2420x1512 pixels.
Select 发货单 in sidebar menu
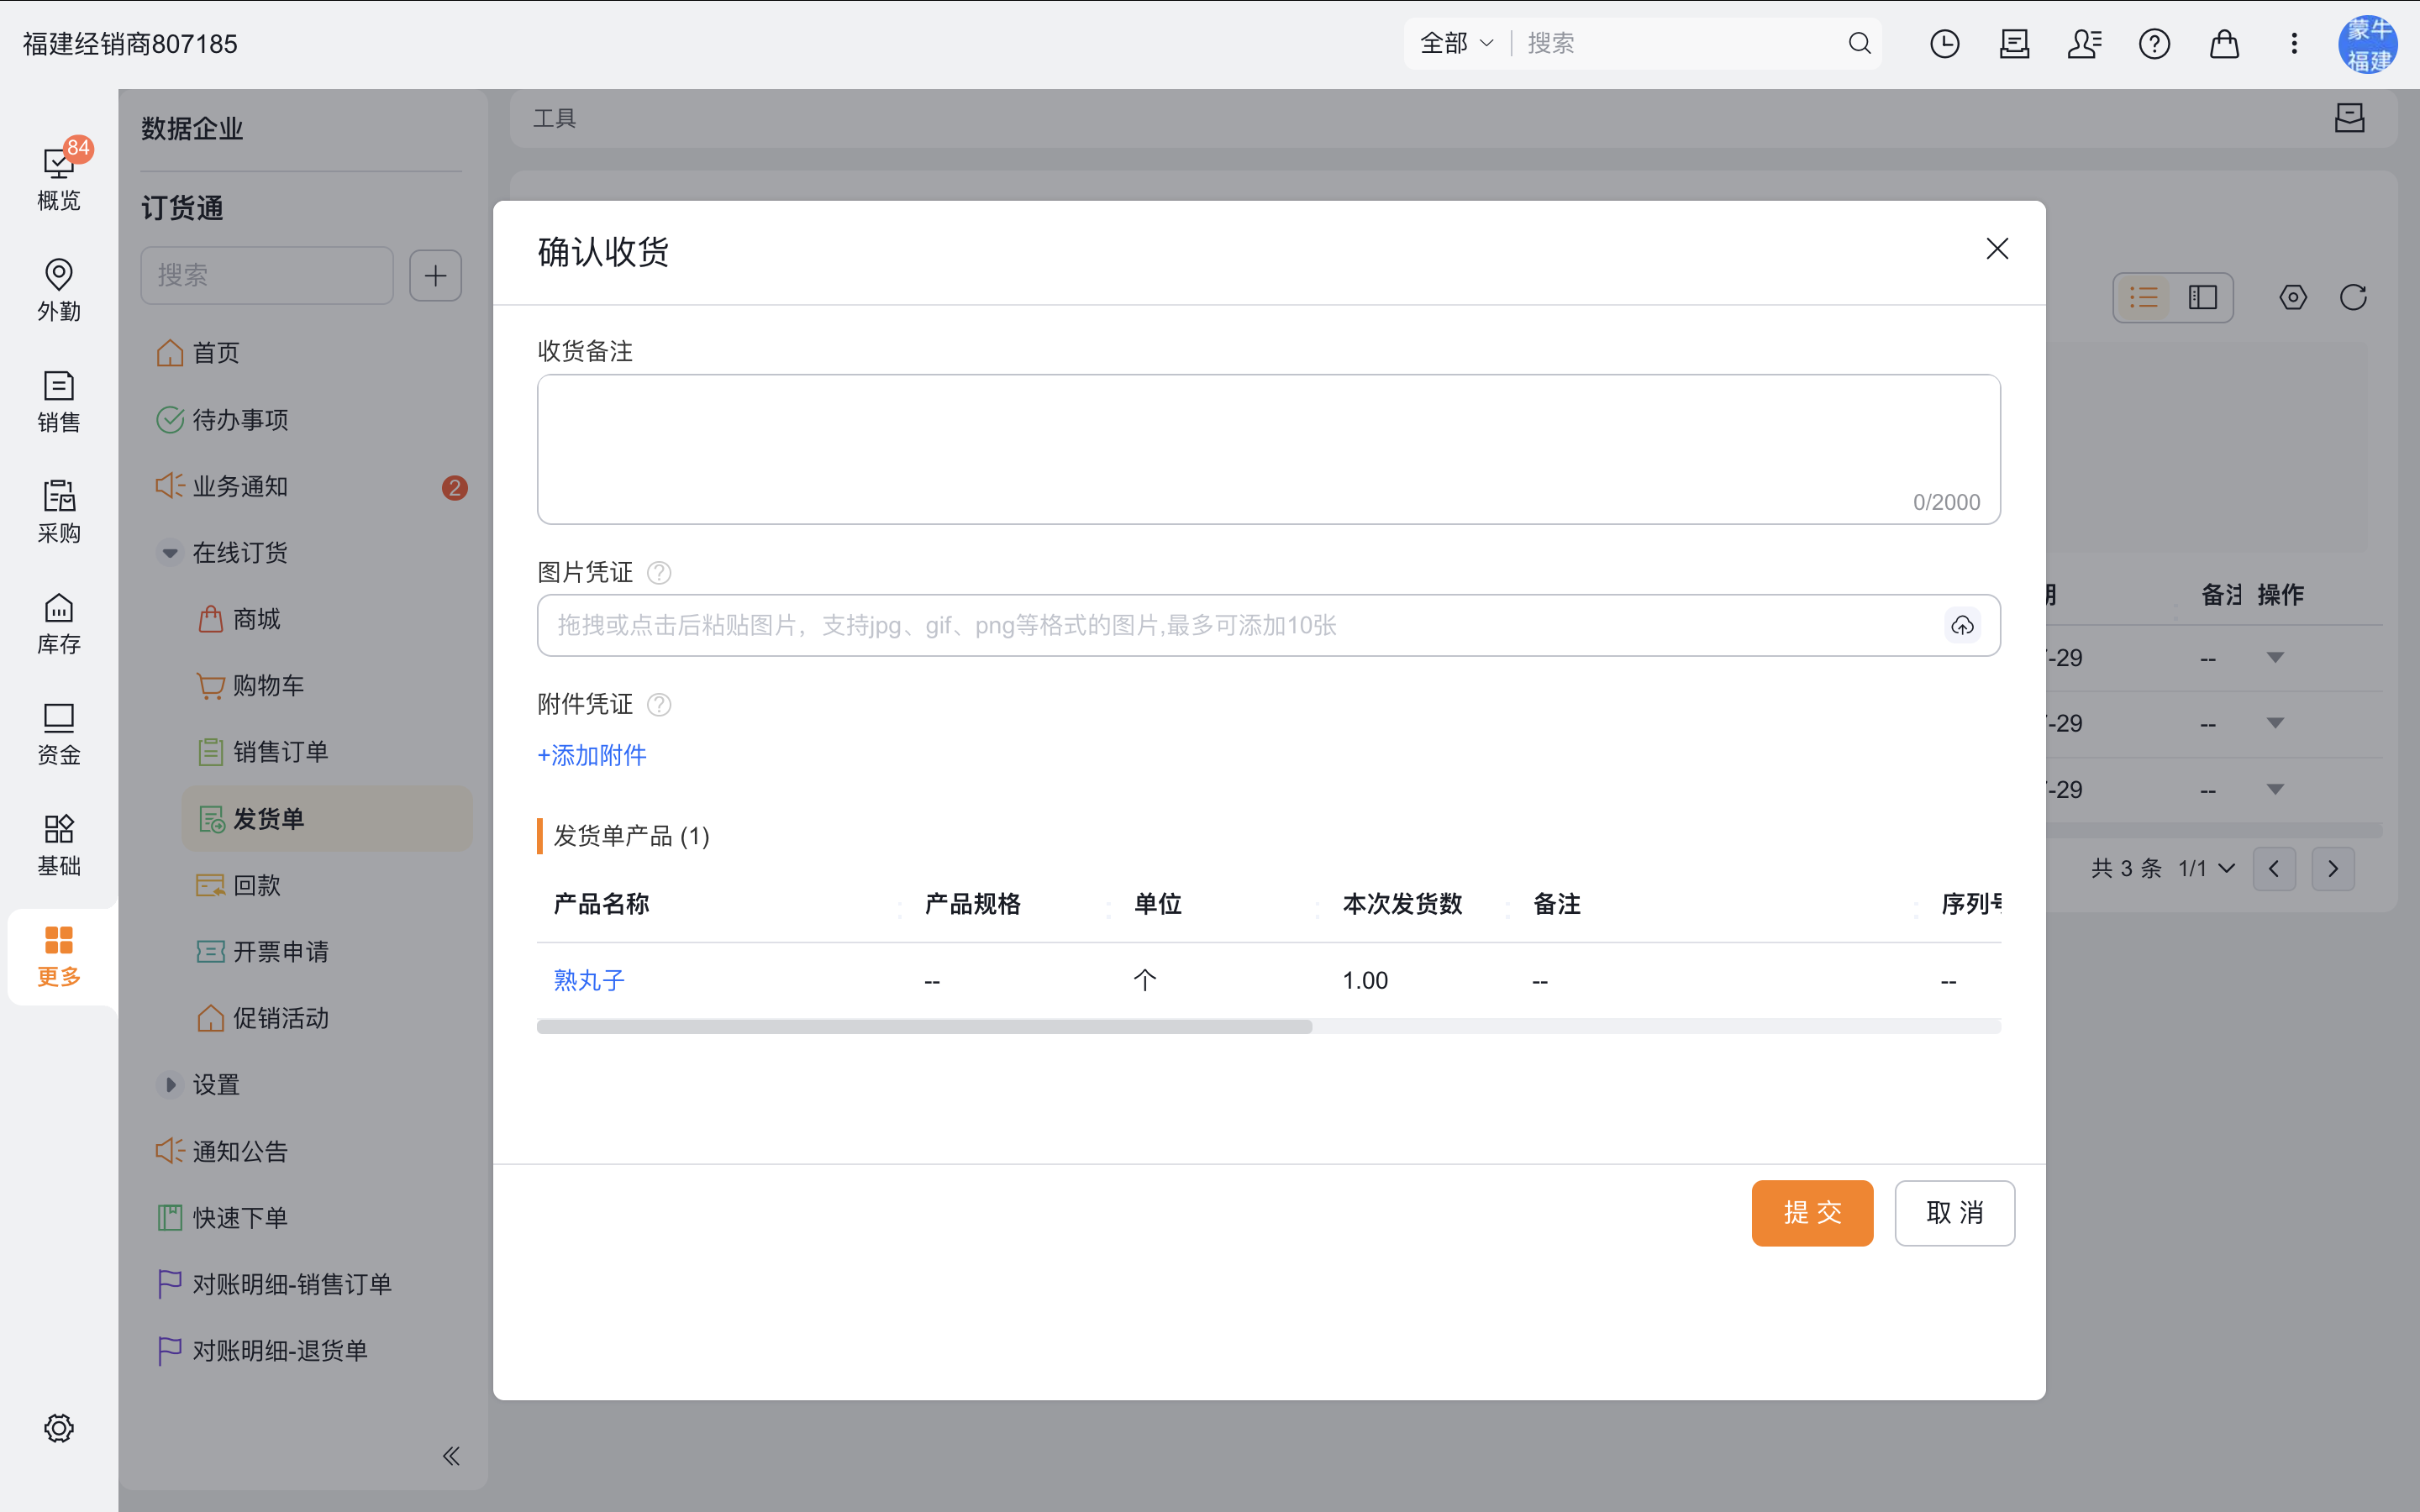pyautogui.click(x=327, y=819)
